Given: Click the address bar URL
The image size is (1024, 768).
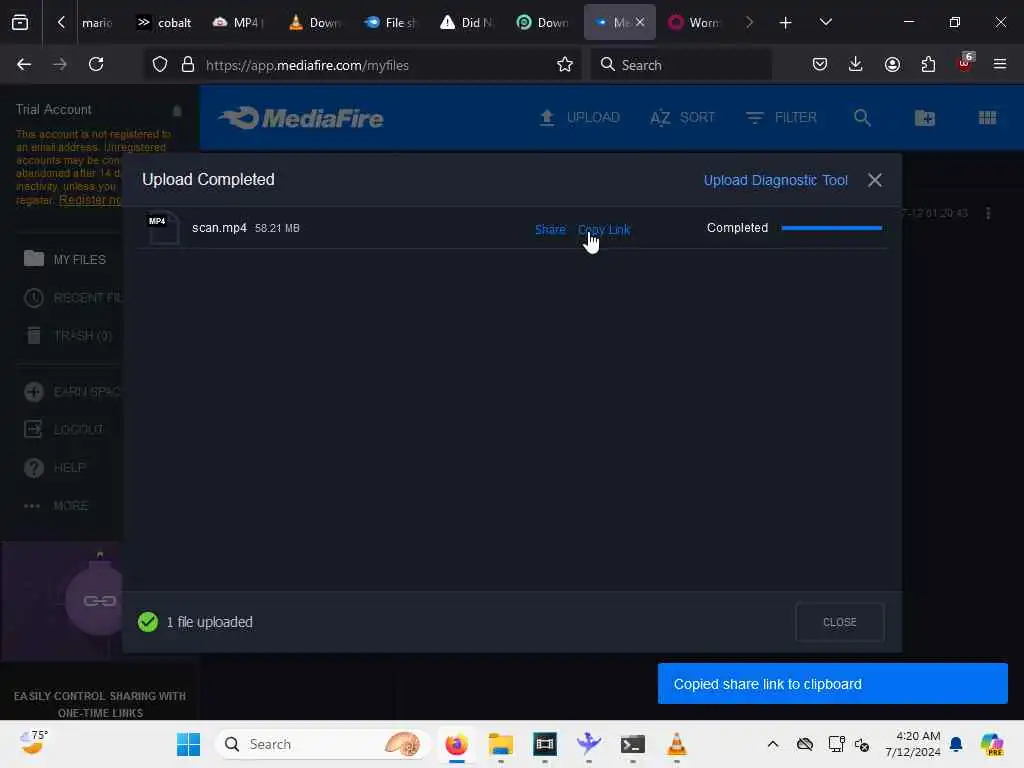Looking at the screenshot, I should click(x=307, y=65).
